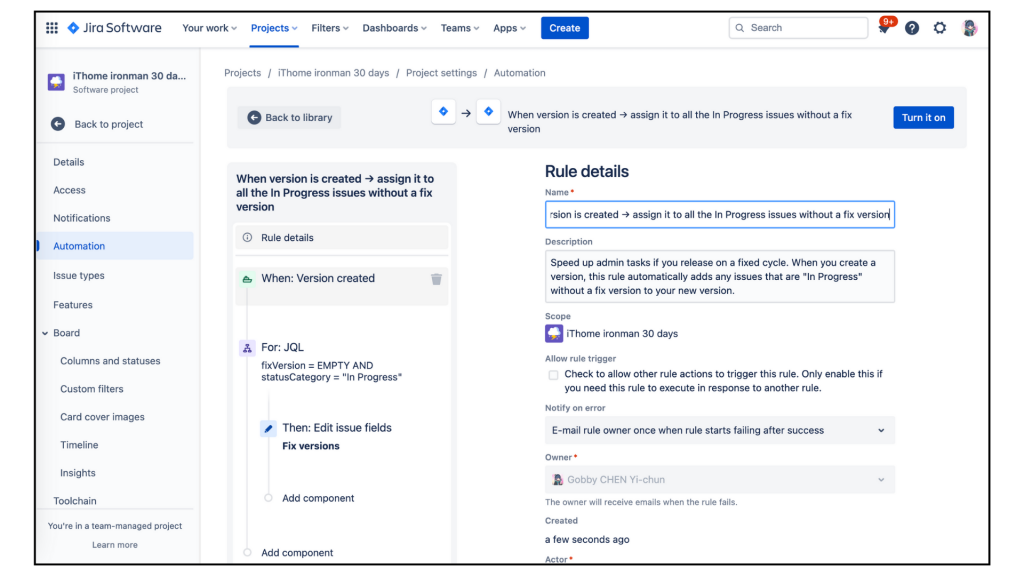Open Custom filters settings
Viewport: 1024px width, 576px height.
(x=92, y=389)
